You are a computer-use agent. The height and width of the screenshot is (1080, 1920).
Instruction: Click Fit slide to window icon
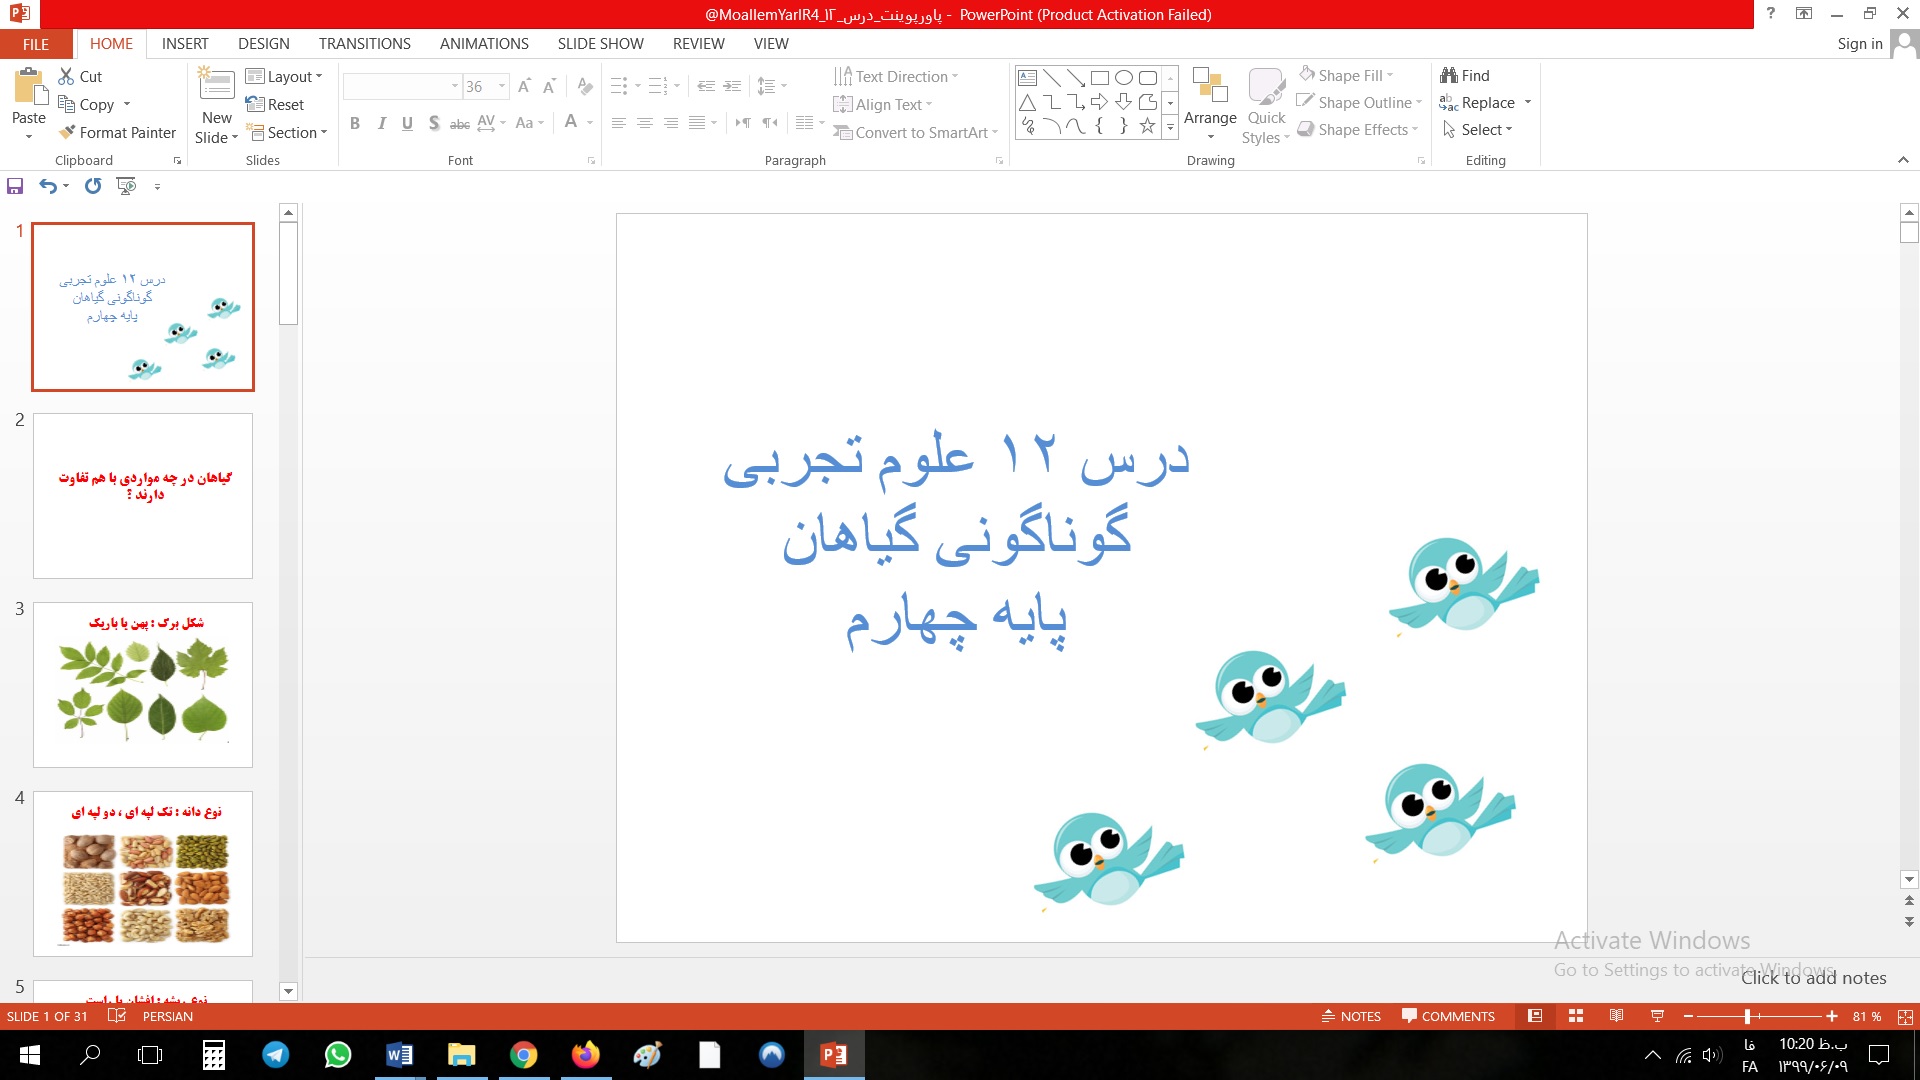coord(1905,1016)
